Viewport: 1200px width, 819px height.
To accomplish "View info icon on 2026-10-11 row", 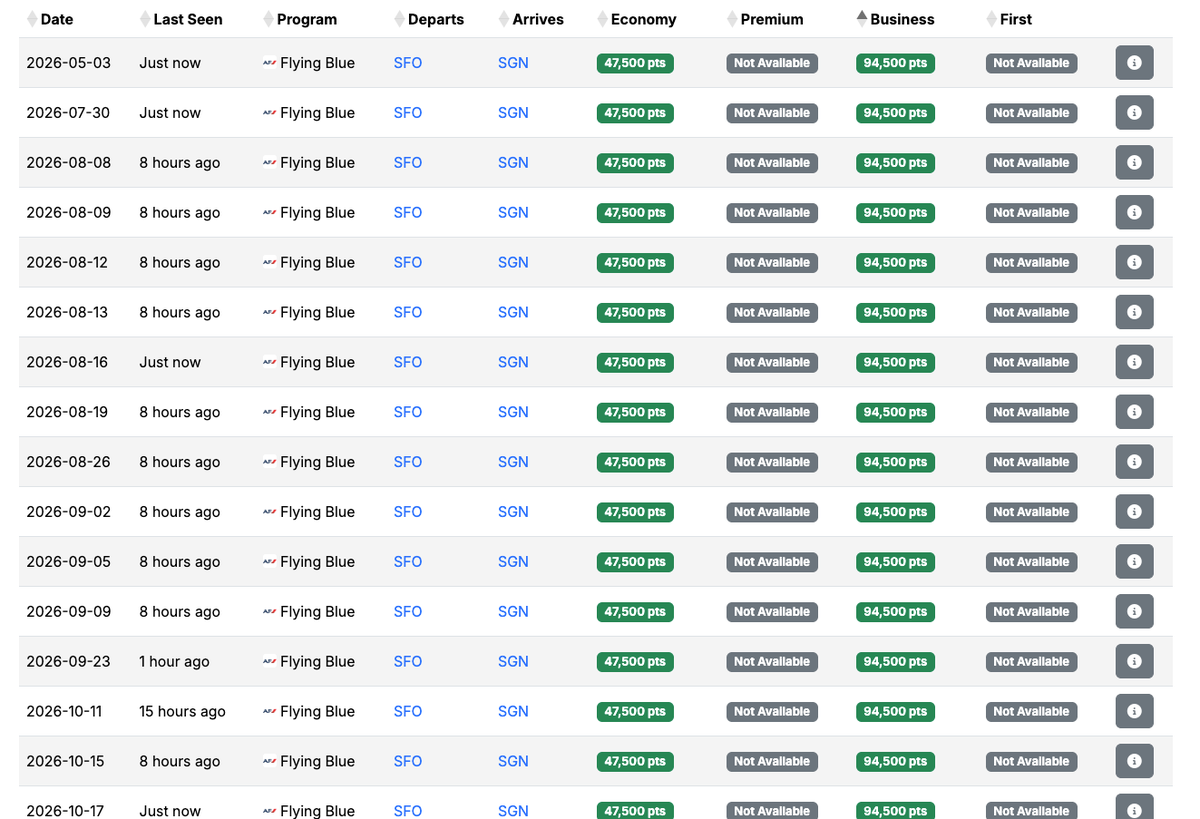I will coord(1134,712).
